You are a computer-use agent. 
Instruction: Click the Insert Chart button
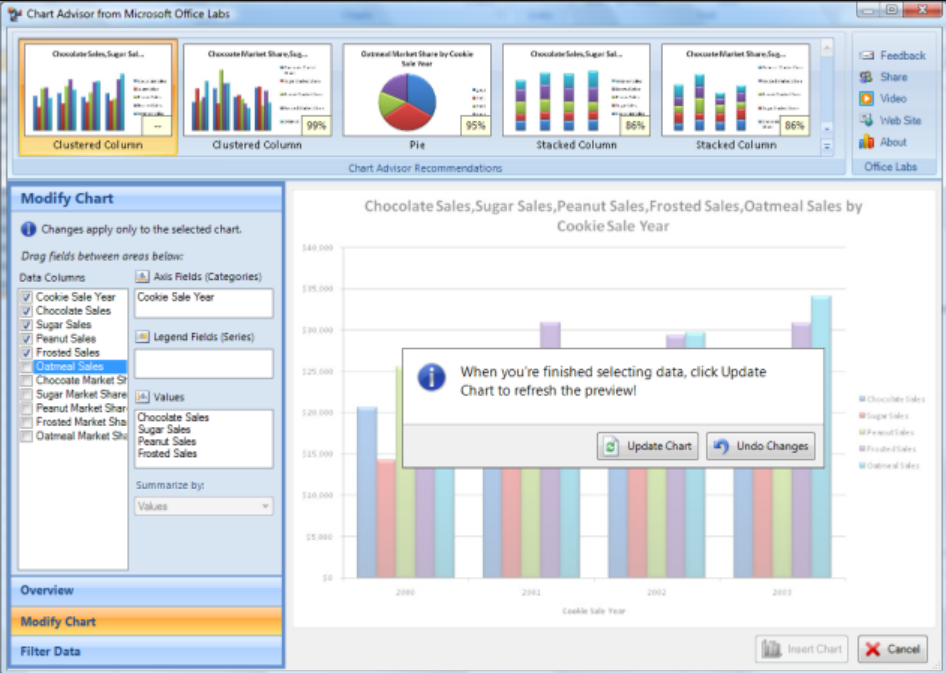click(801, 649)
